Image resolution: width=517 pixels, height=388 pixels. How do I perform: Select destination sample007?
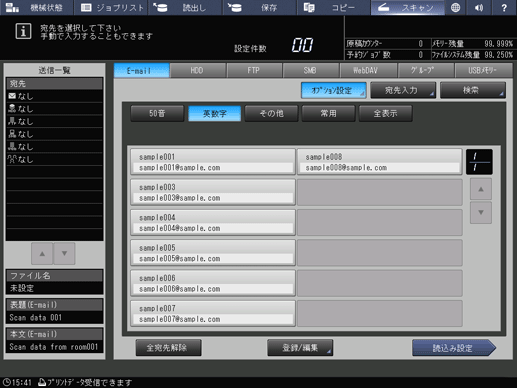(213, 313)
